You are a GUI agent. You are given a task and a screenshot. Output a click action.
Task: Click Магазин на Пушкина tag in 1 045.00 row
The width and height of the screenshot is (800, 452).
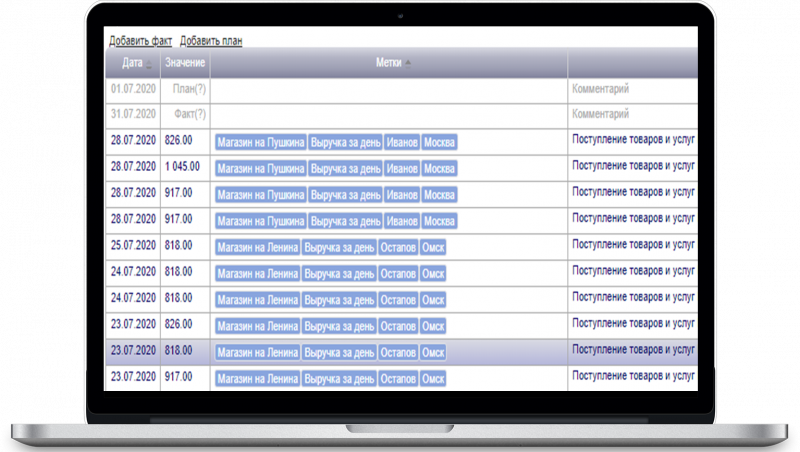point(261,168)
